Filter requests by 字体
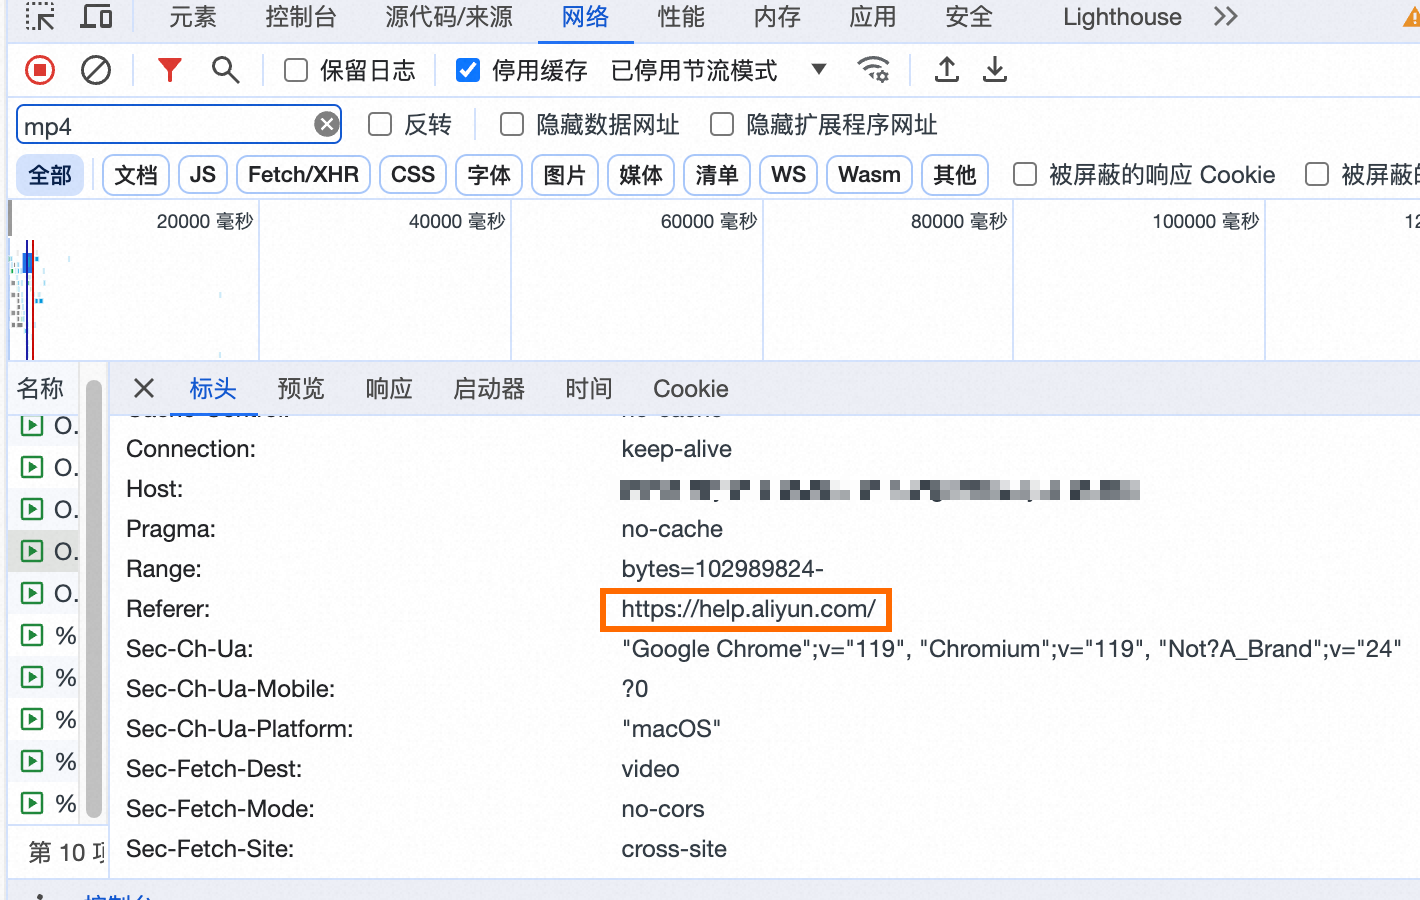 [x=489, y=175]
